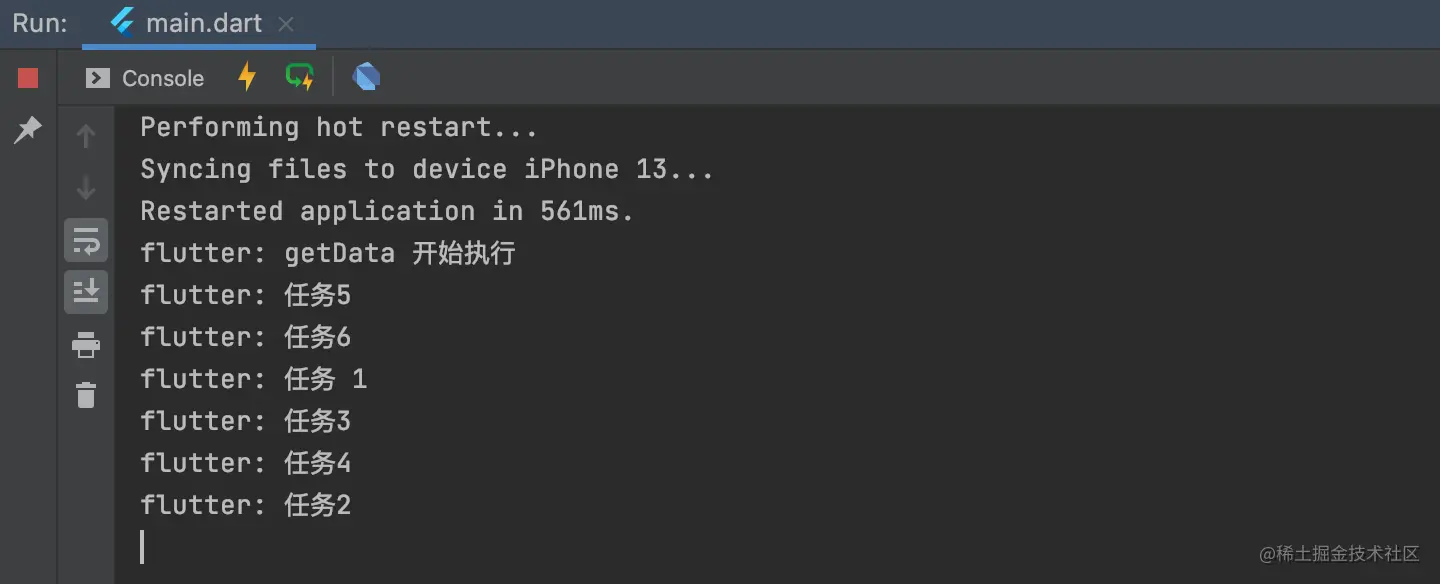Click the 'Restarted application in 561ms.' line
This screenshot has width=1440, height=584.
[387, 211]
